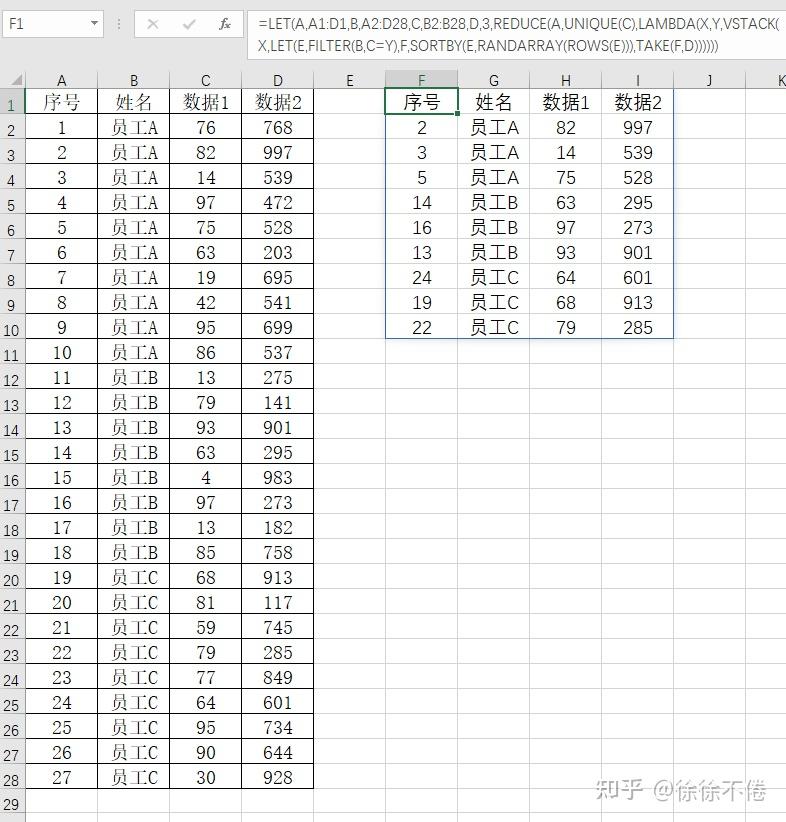786x822 pixels.
Task: Click the fill handle on cell F1
Action: tap(458, 113)
